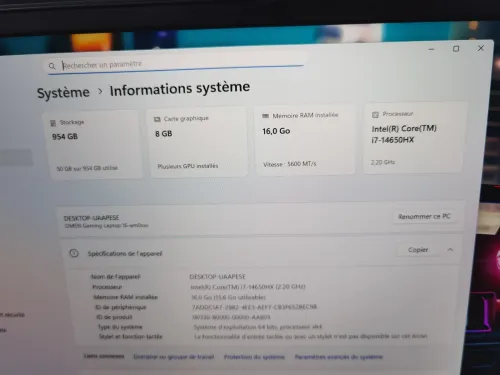Image resolution: width=500 pixels, height=375 pixels.
Task: Click the Mémoire RAM installée card icon
Action: click(265, 116)
